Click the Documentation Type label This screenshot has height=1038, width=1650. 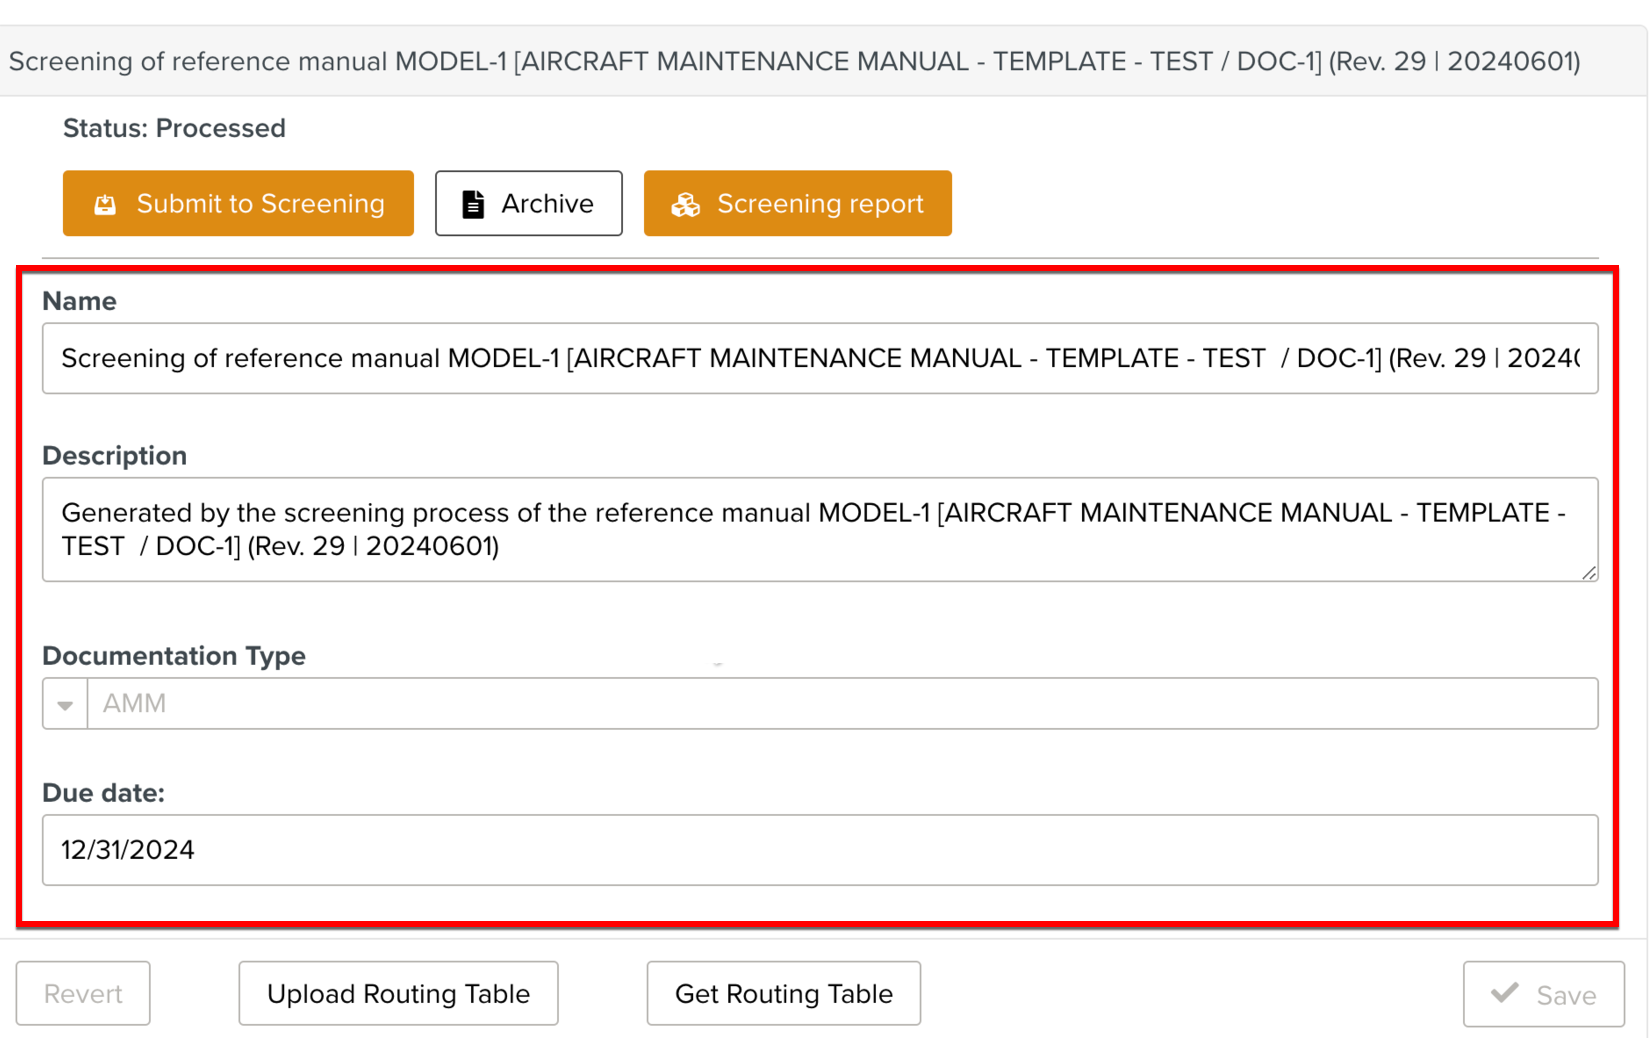coord(174,656)
